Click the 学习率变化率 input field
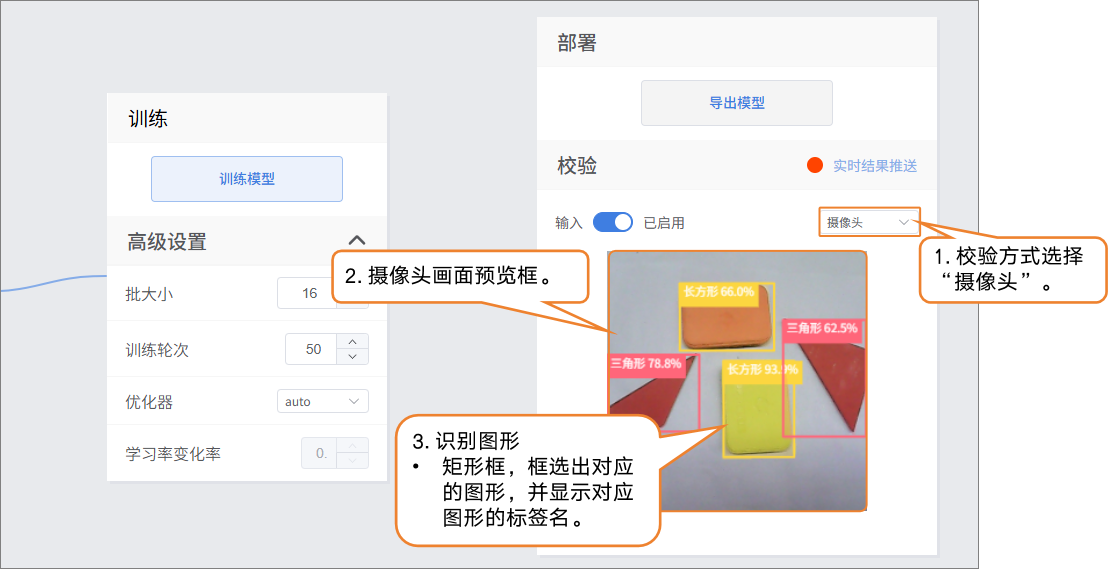This screenshot has width=1108, height=570. point(320,453)
